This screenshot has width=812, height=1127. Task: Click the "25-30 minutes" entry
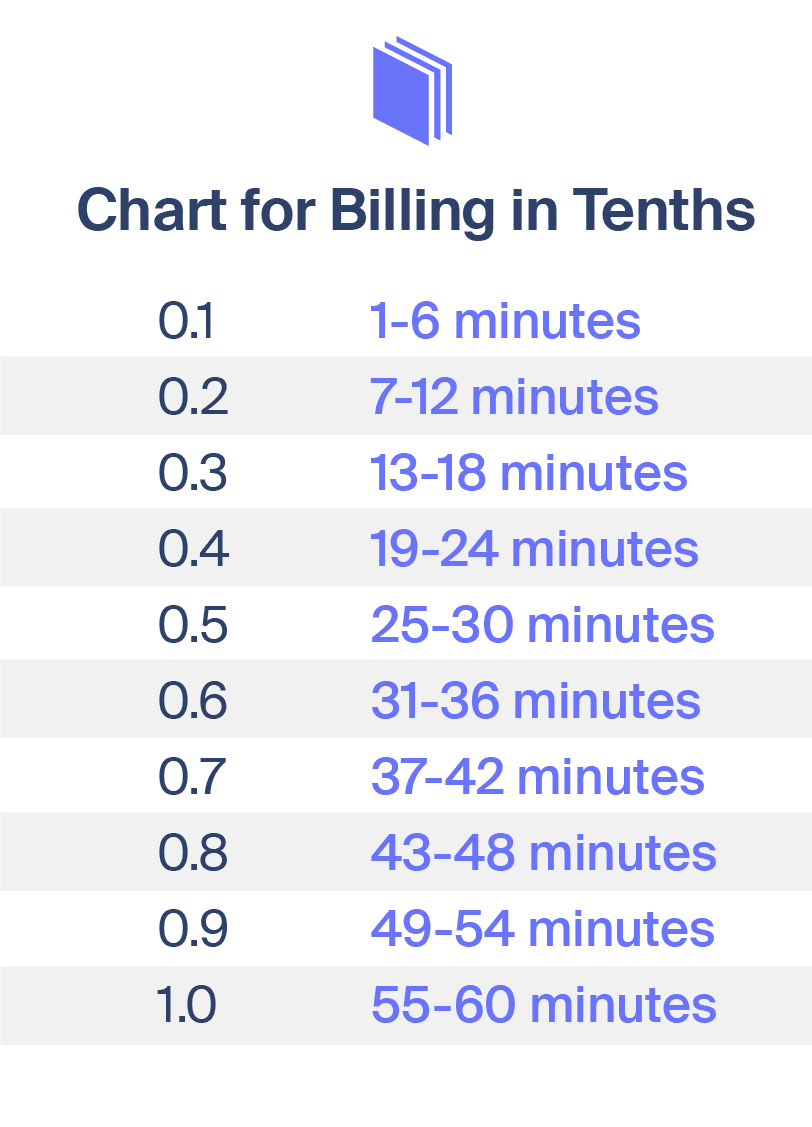click(542, 626)
